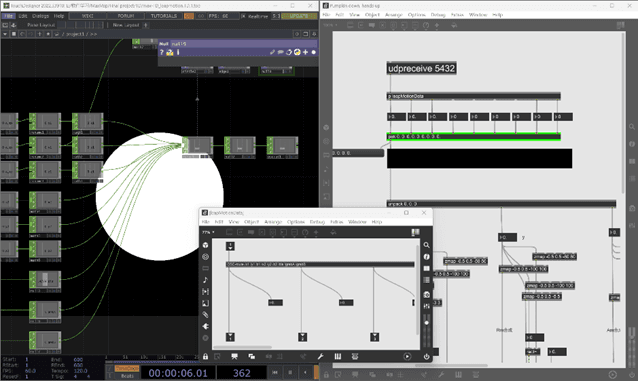Click the inlet object in leapMotionData patcher
This screenshot has width=638, height=381.
(x=230, y=246)
